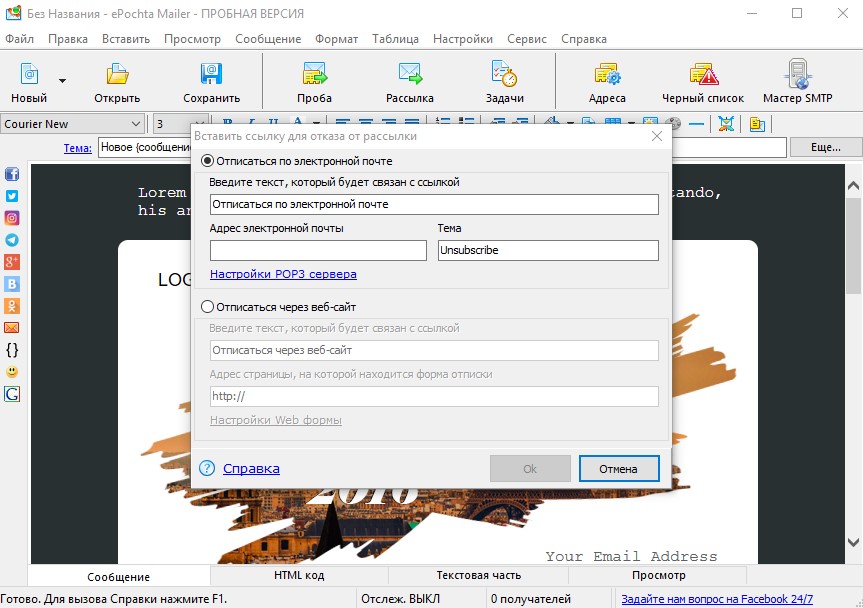Click the Отмена button
Image resolution: width=863 pixels, height=608 pixels.
[619, 469]
